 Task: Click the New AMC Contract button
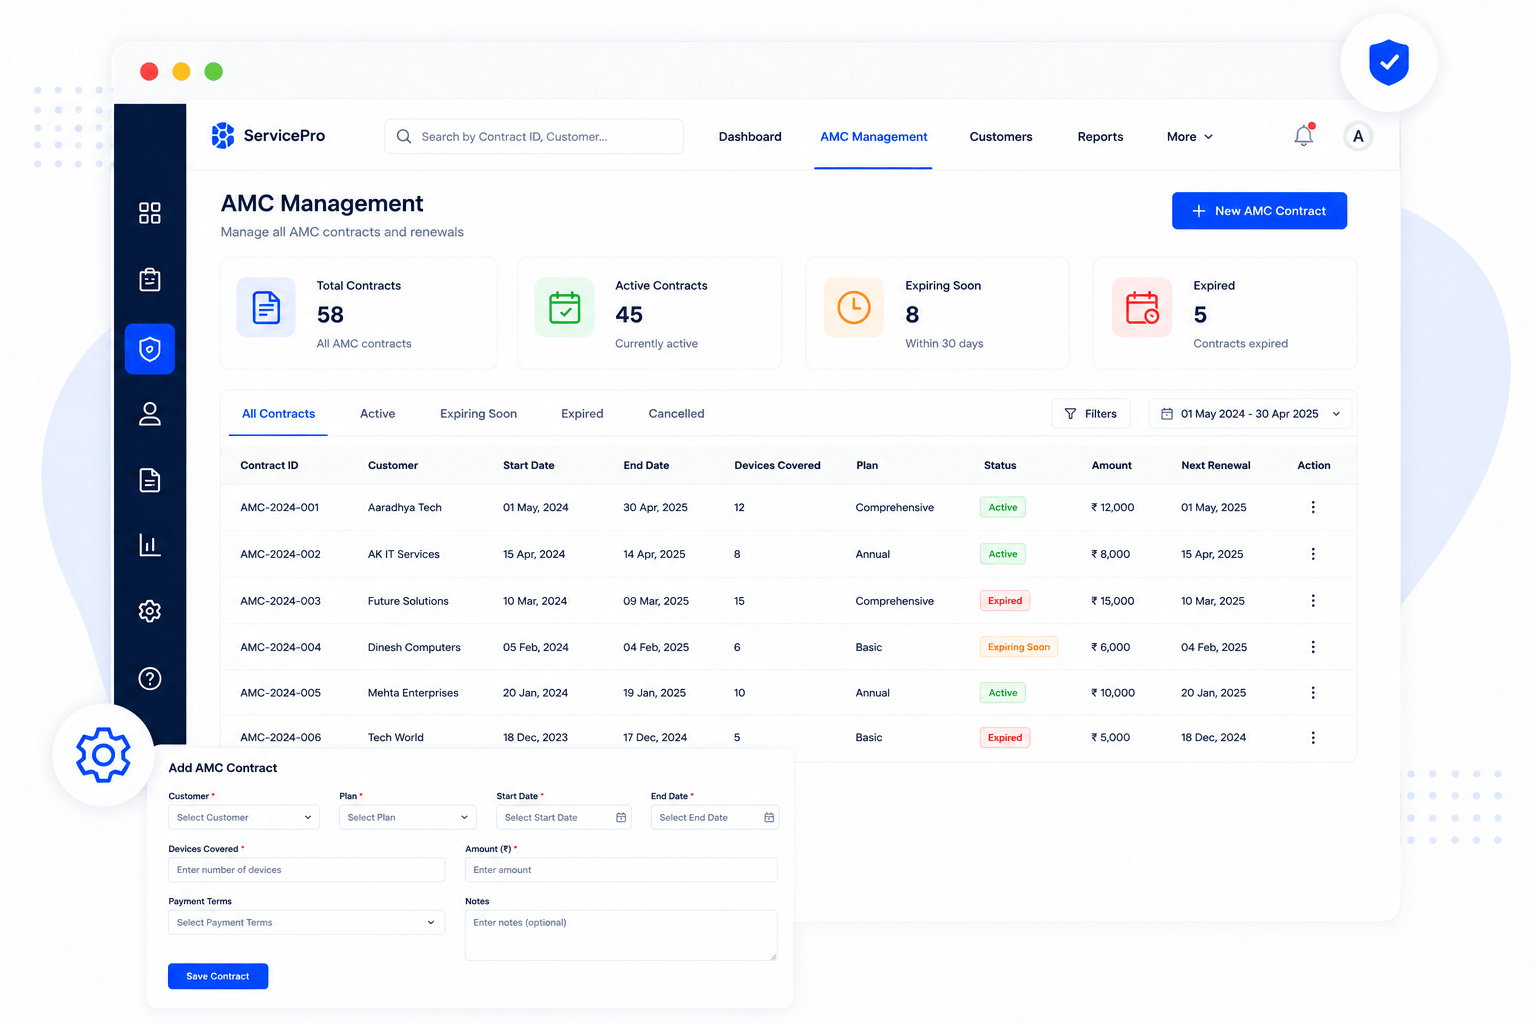[1259, 211]
